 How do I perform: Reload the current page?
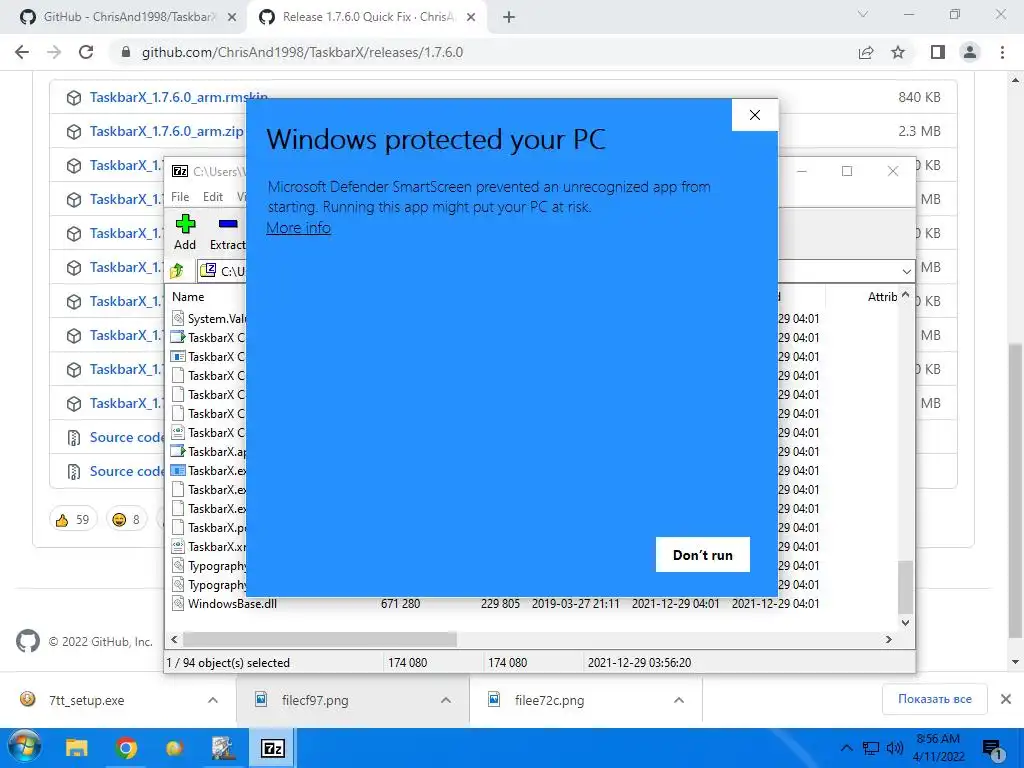click(86, 52)
